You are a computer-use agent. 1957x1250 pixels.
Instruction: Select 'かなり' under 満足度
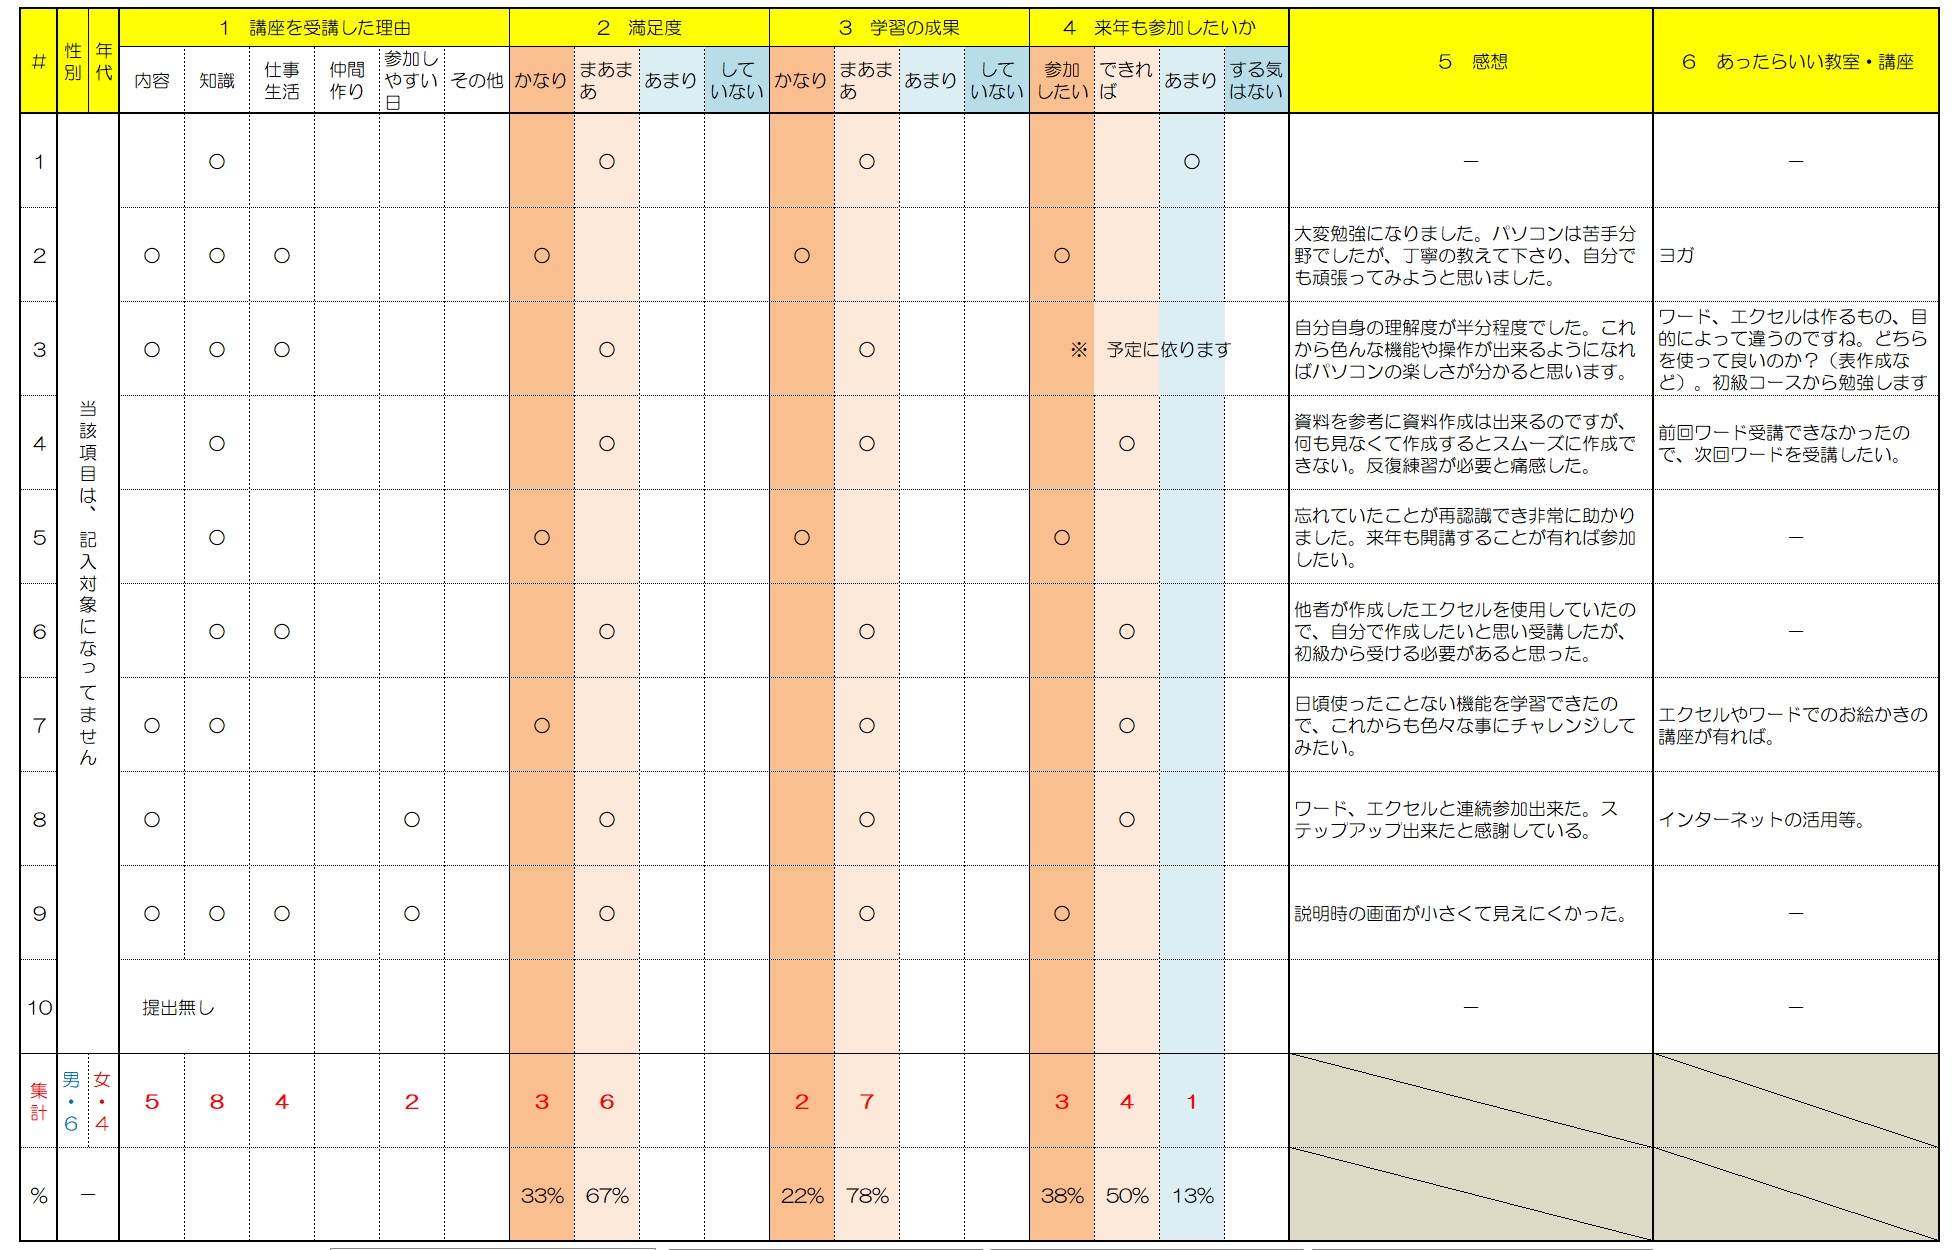click(542, 80)
